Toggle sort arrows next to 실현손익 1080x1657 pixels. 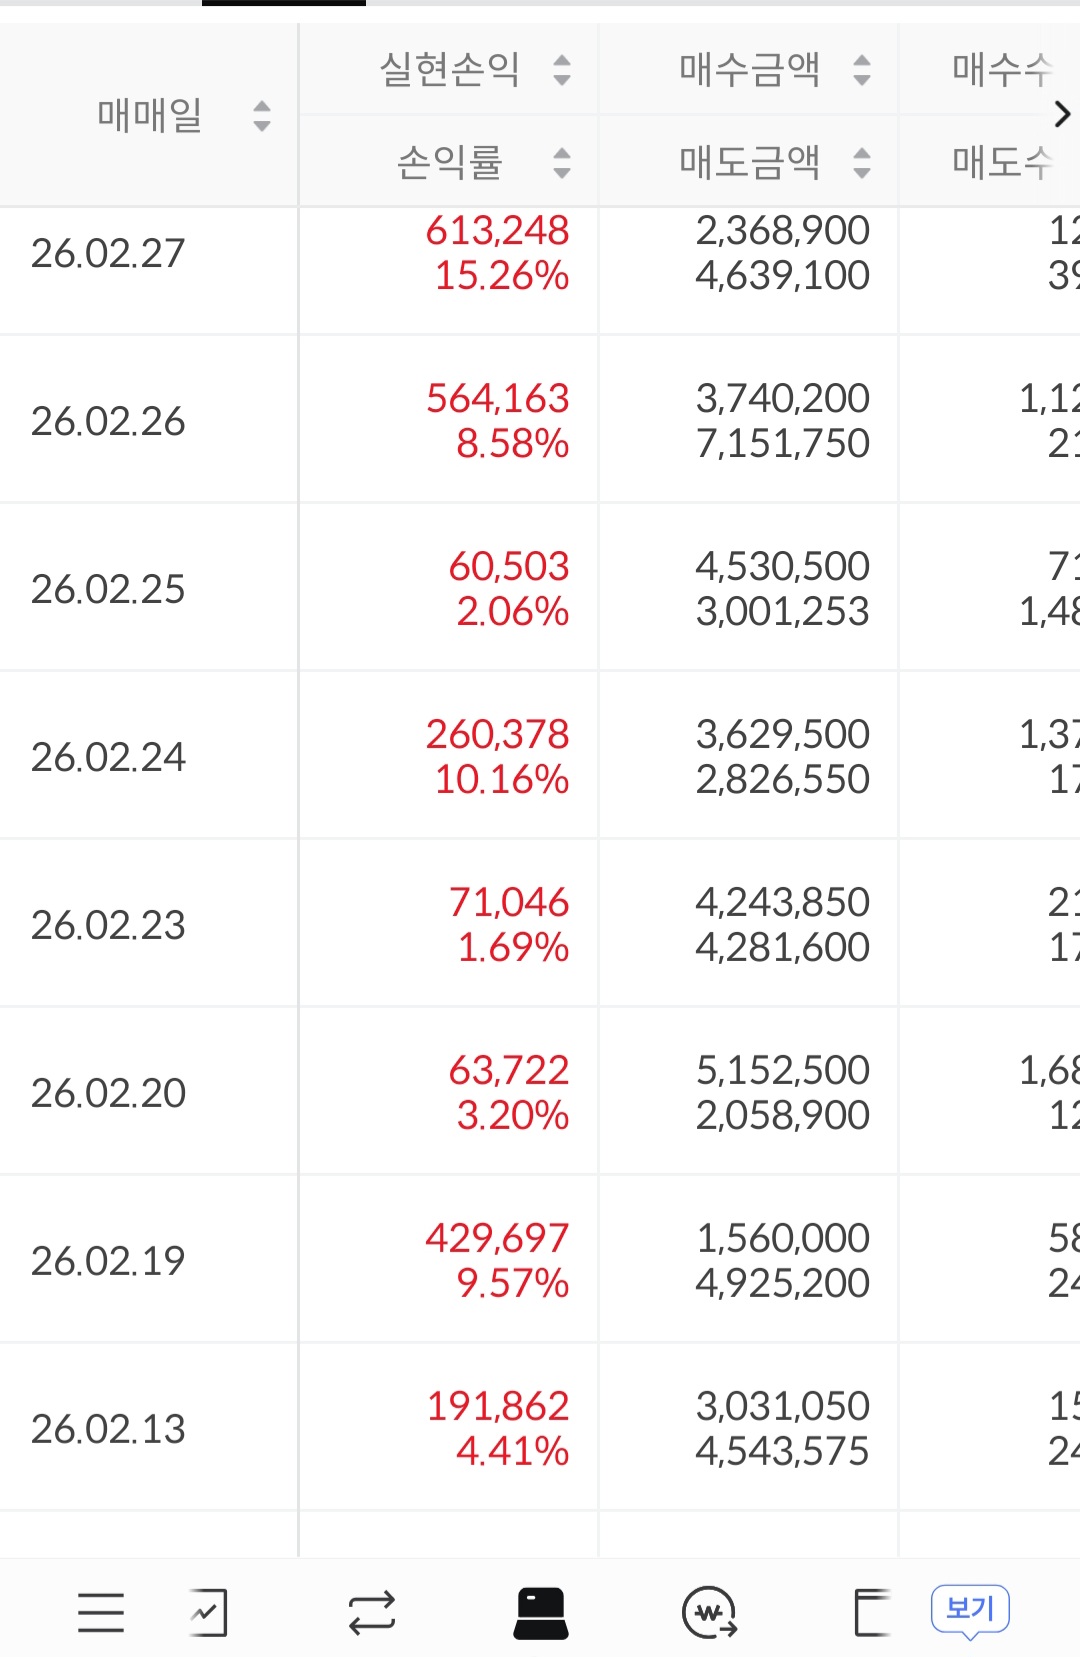tap(562, 70)
